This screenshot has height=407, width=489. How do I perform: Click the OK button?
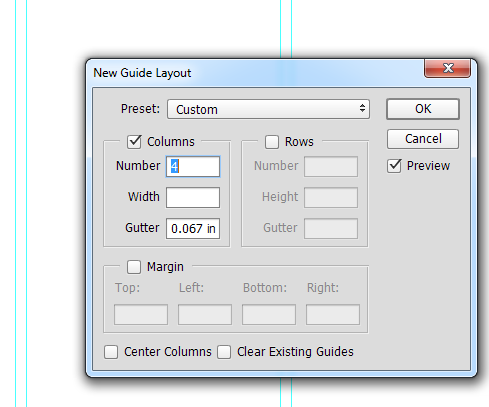tap(423, 109)
